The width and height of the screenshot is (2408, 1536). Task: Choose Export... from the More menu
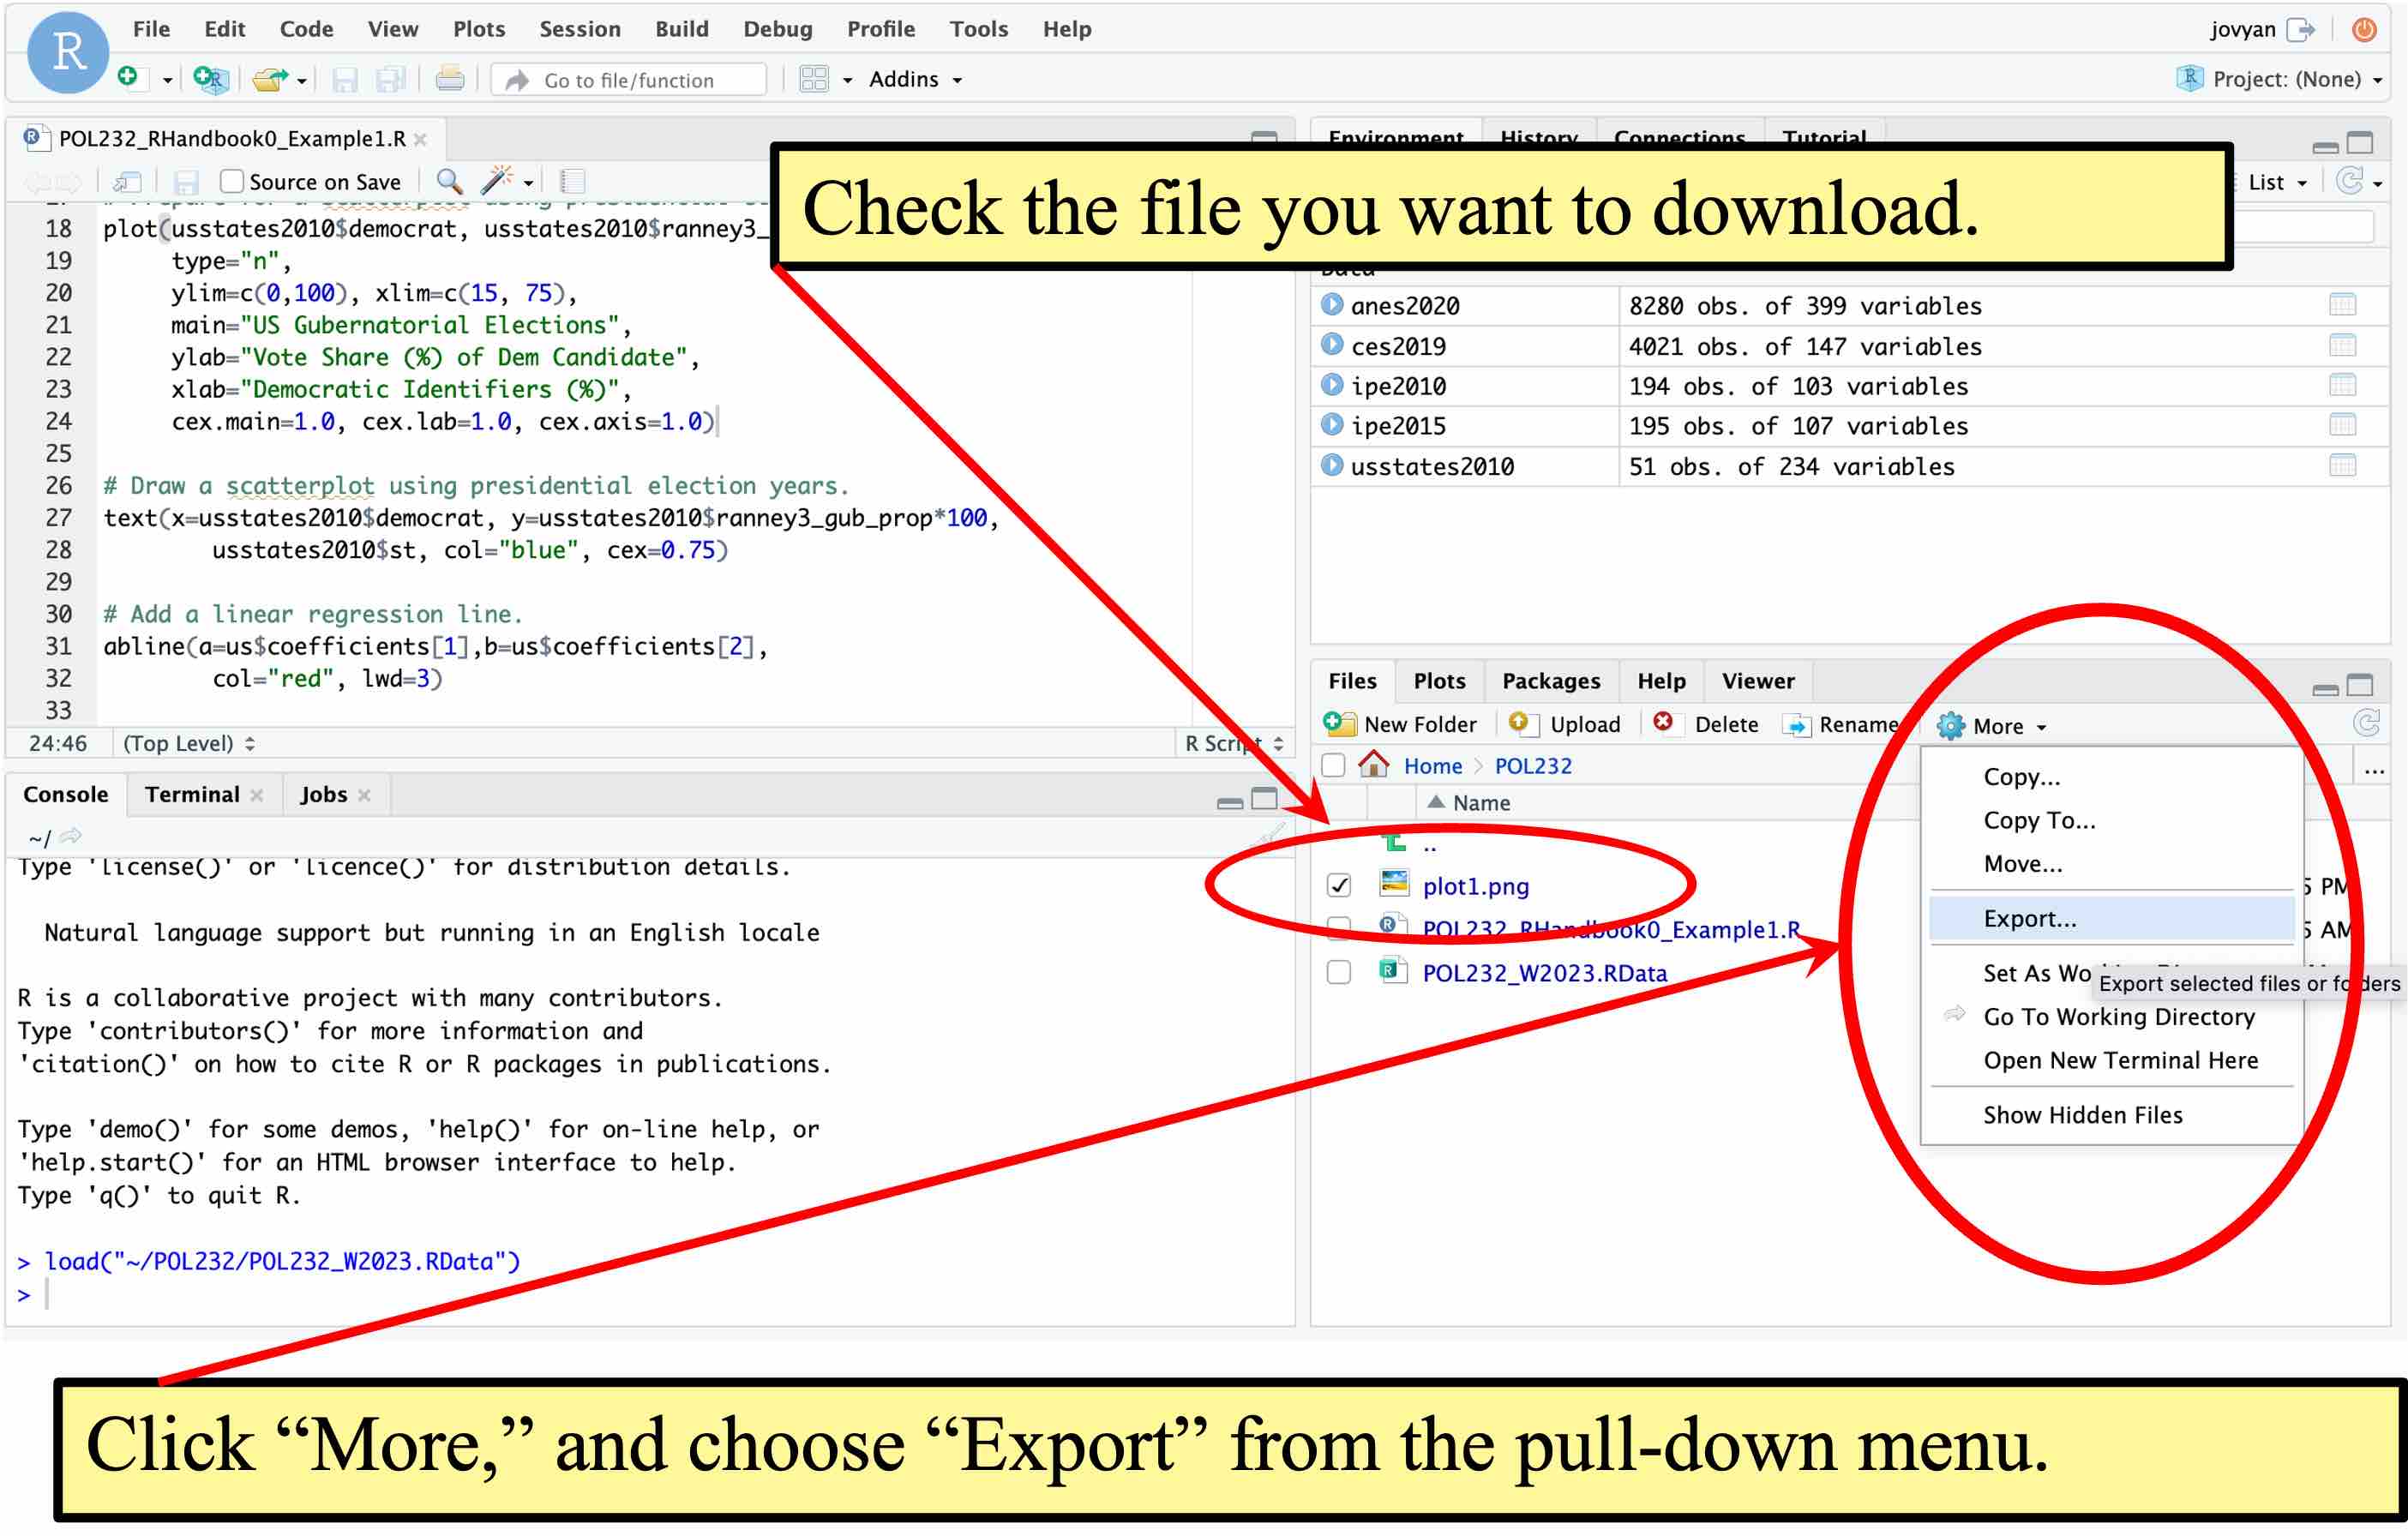click(x=2111, y=918)
